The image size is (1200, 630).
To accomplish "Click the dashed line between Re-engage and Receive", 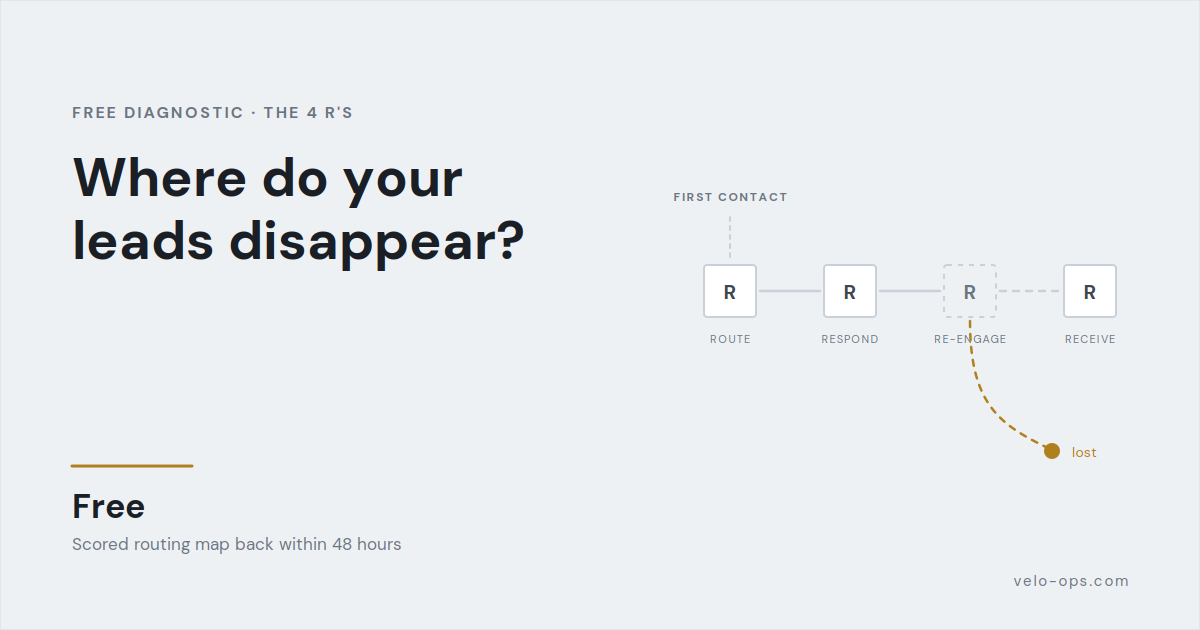I will point(1030,291).
